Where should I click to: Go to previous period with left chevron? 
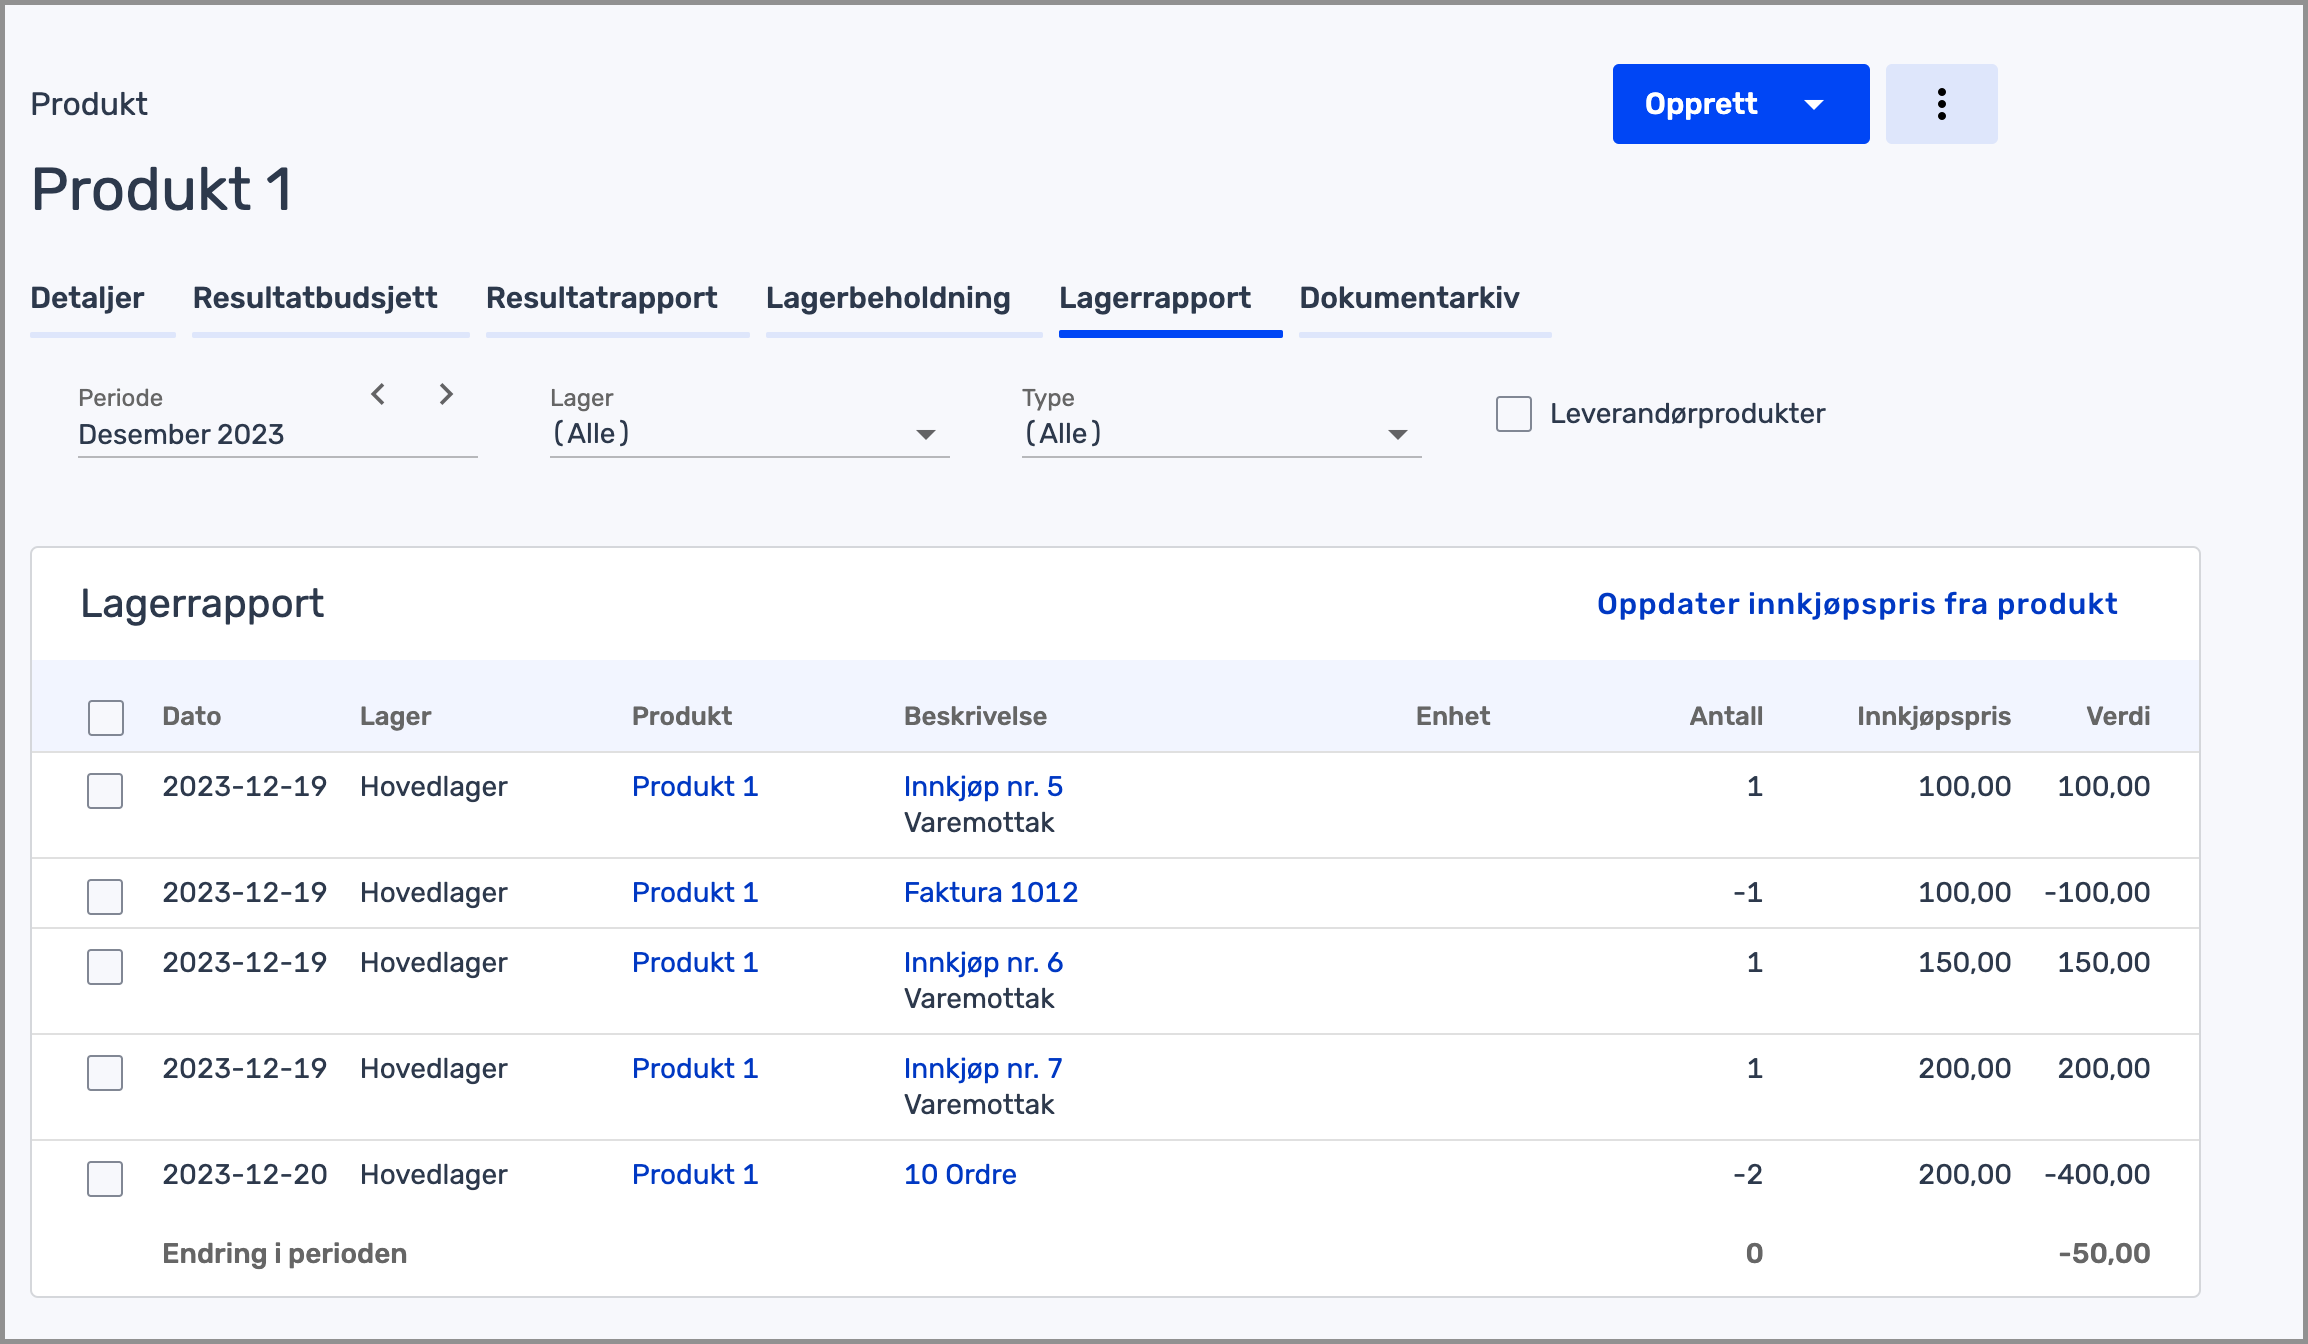378,394
